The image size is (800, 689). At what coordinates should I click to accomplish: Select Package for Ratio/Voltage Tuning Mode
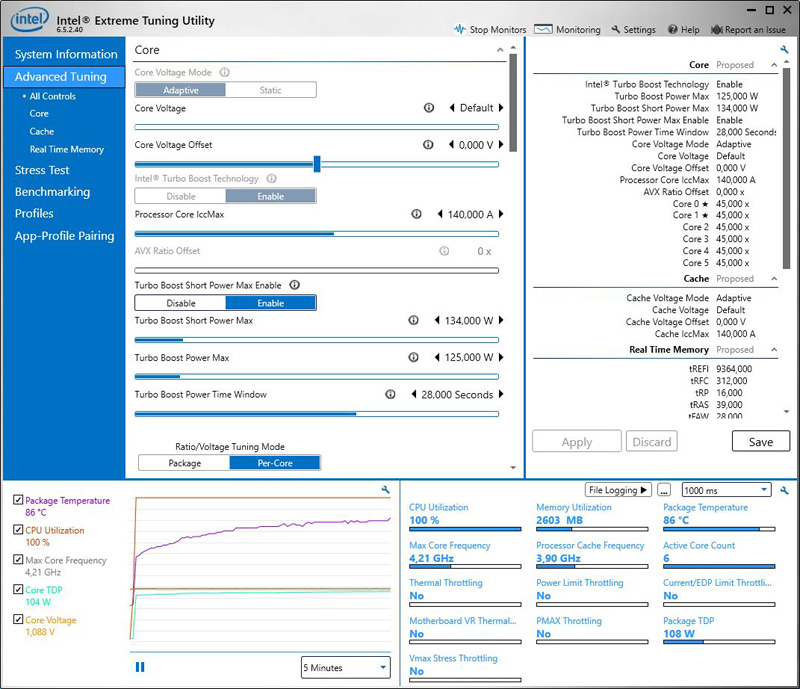click(184, 463)
